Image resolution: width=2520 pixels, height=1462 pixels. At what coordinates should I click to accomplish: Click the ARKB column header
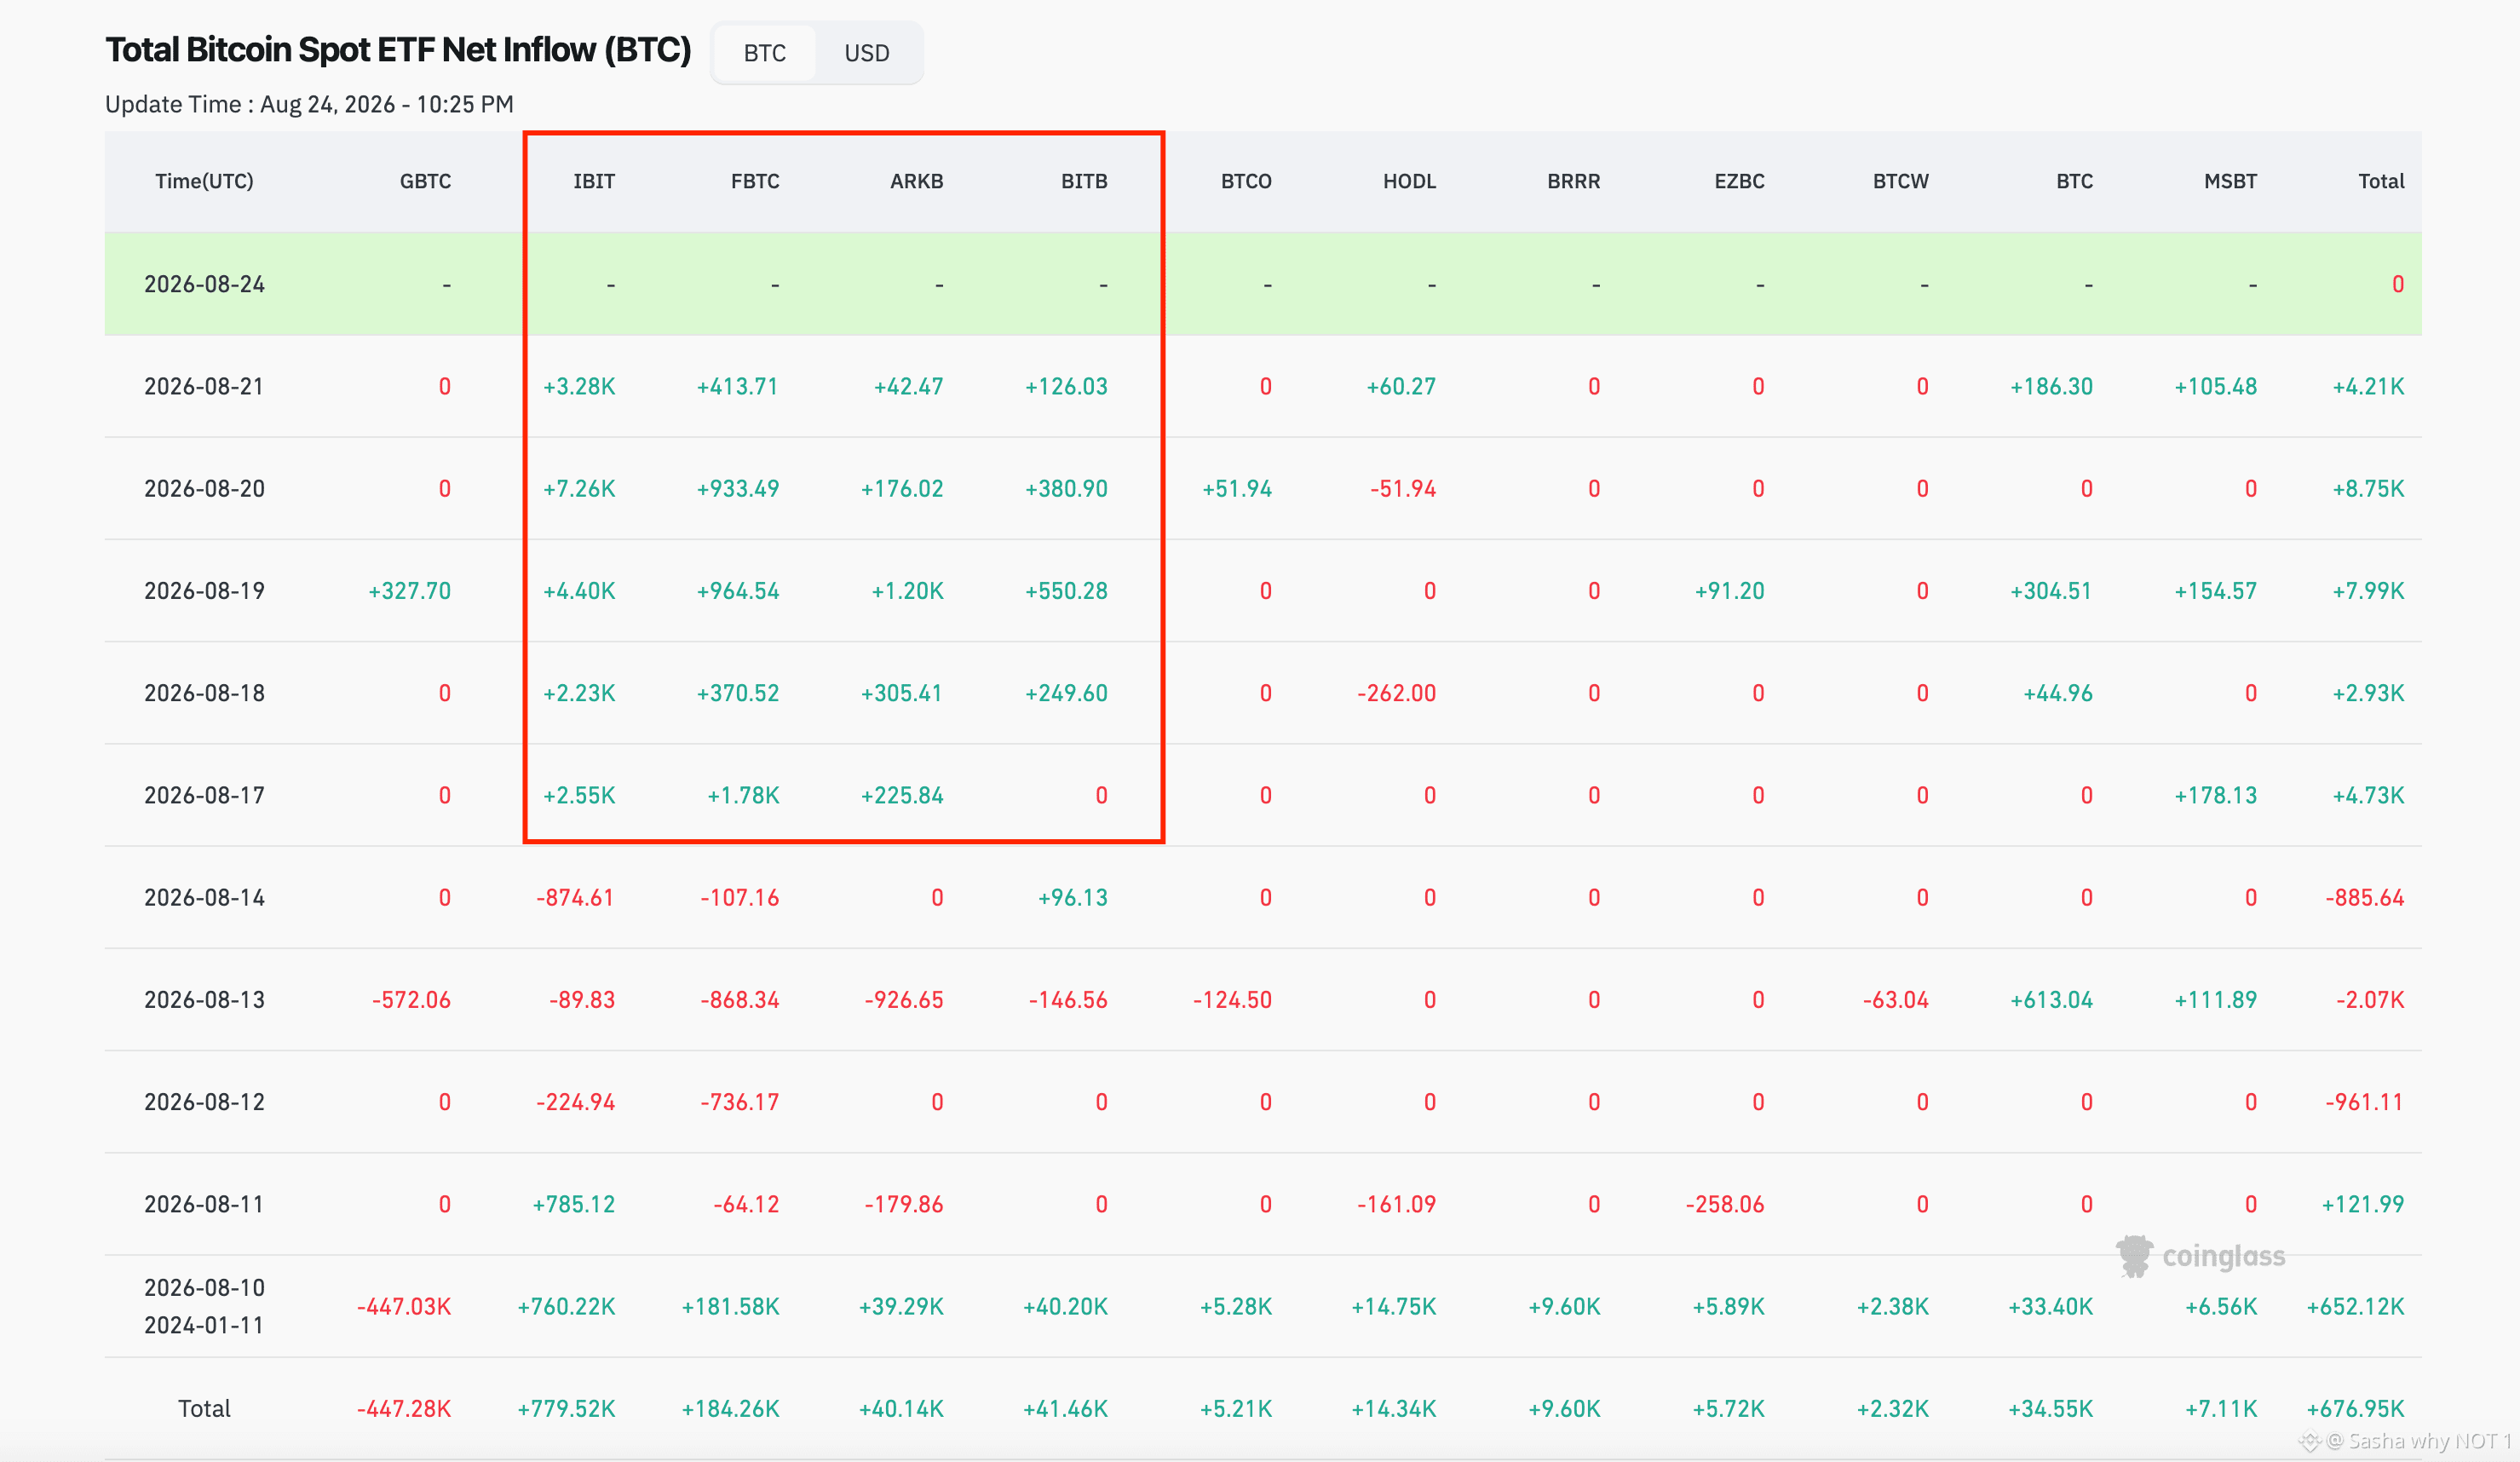[x=916, y=181]
